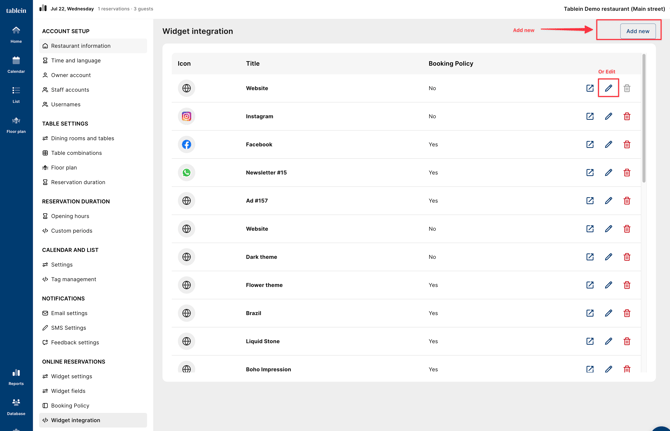
Task: Delete the Ad #157 widget
Action: [x=627, y=201]
